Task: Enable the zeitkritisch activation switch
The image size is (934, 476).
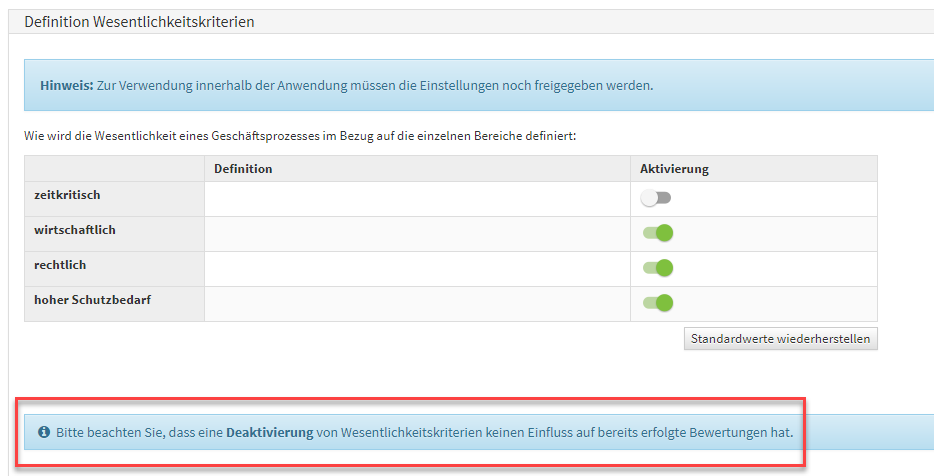Action: 657,198
